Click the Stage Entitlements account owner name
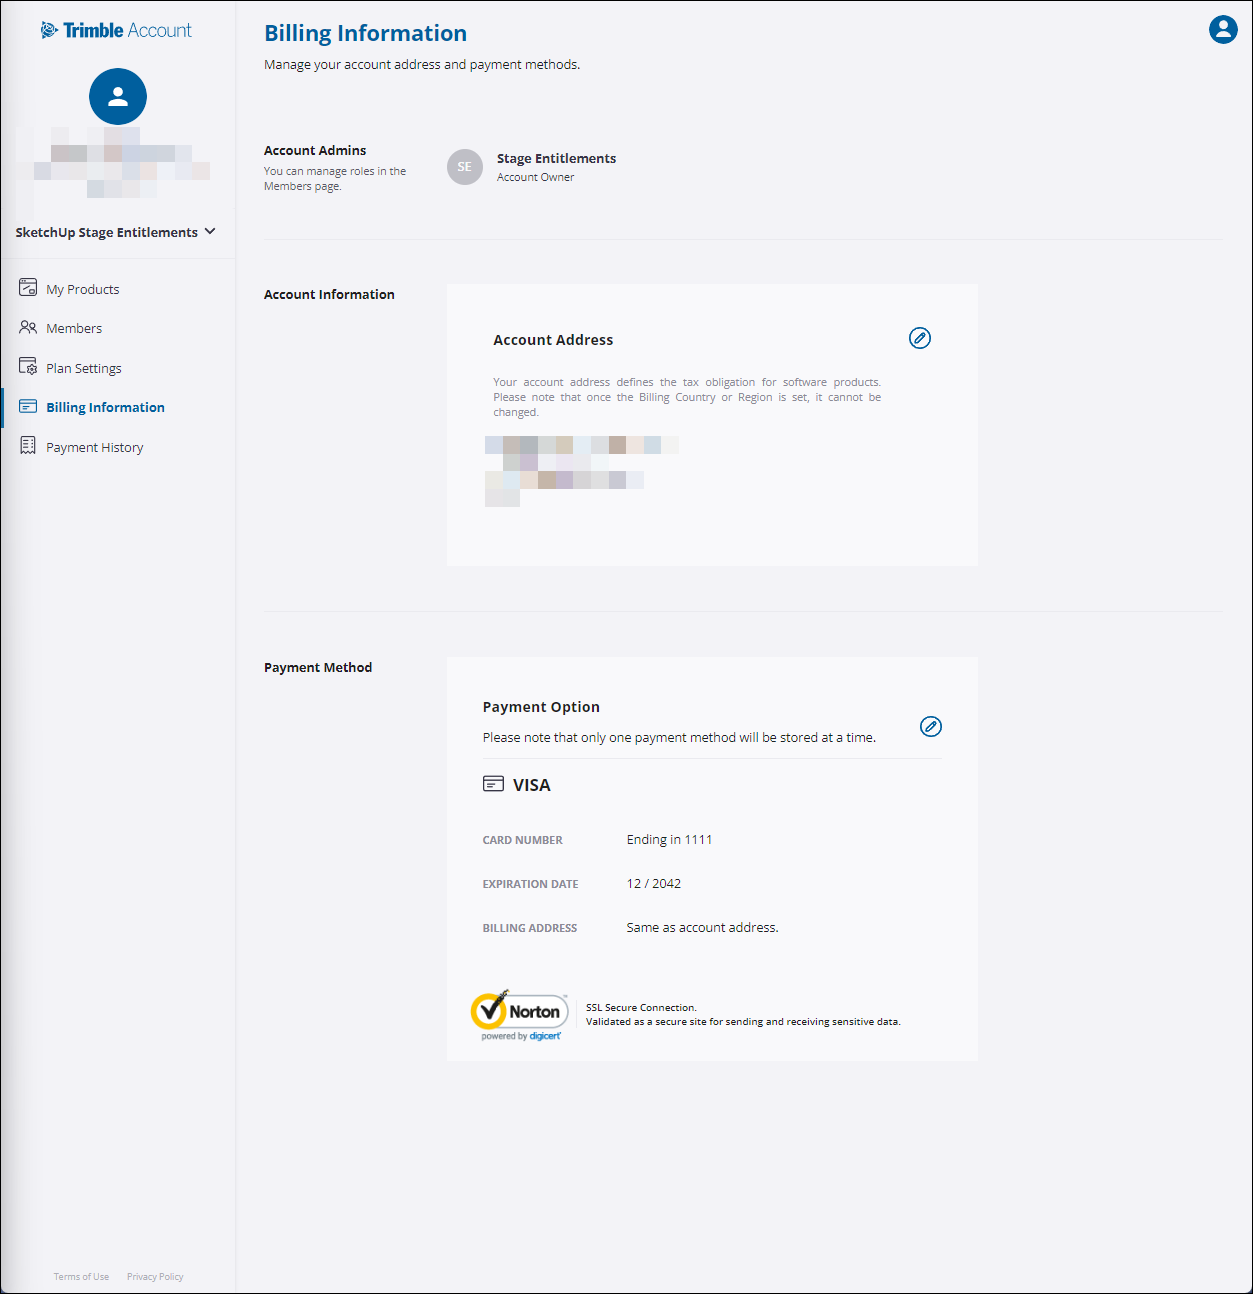1253x1294 pixels. 556,158
